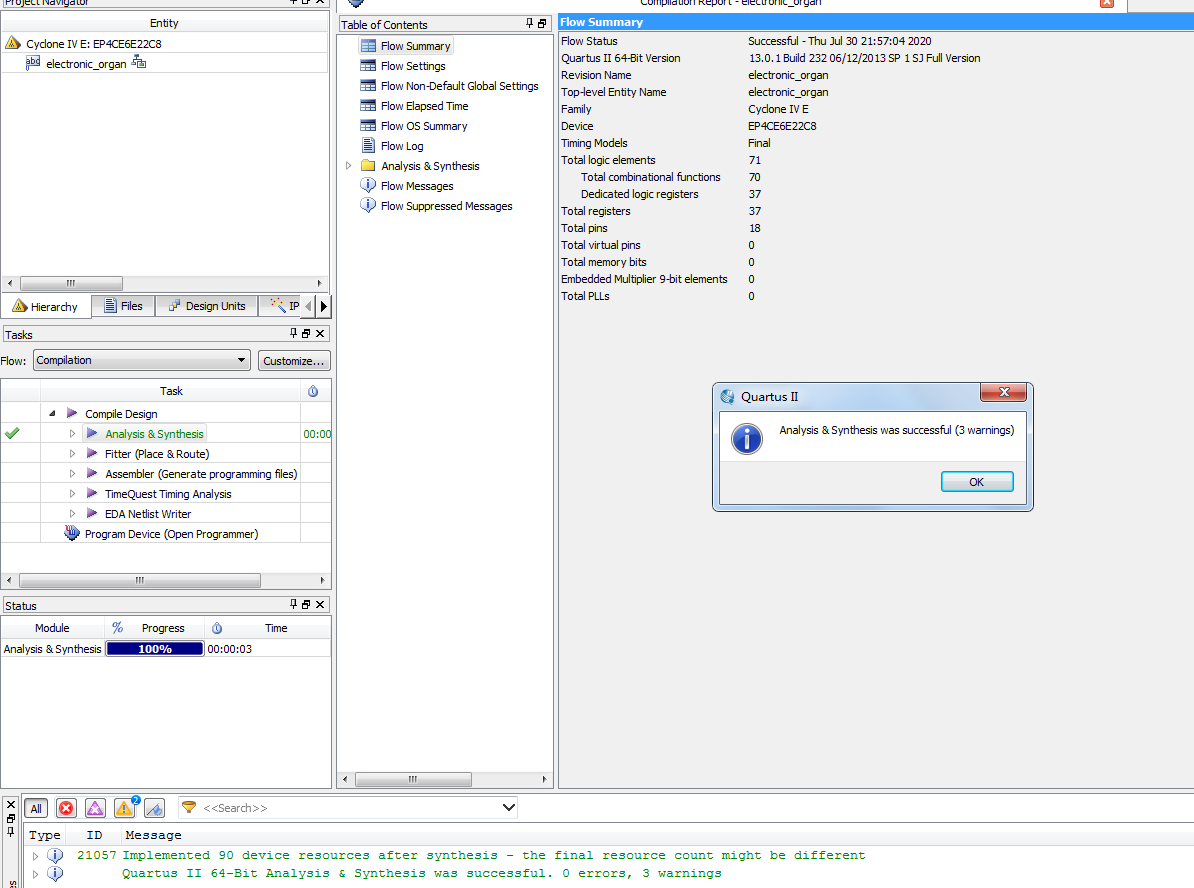This screenshot has width=1194, height=888.
Task: Switch to the Files tab
Action: 123,306
